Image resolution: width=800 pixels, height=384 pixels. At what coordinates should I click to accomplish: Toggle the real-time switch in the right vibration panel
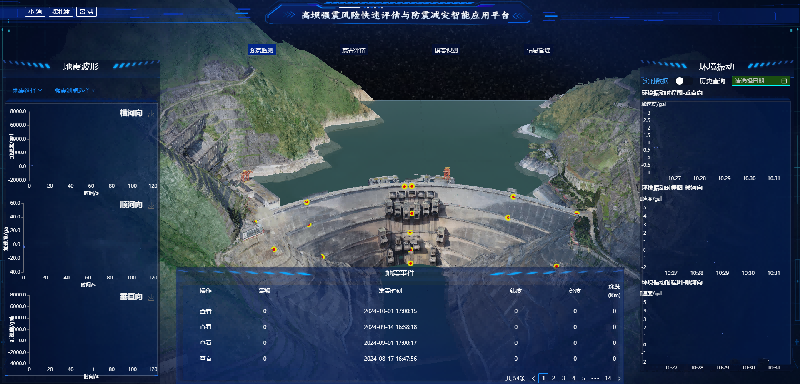coord(684,81)
